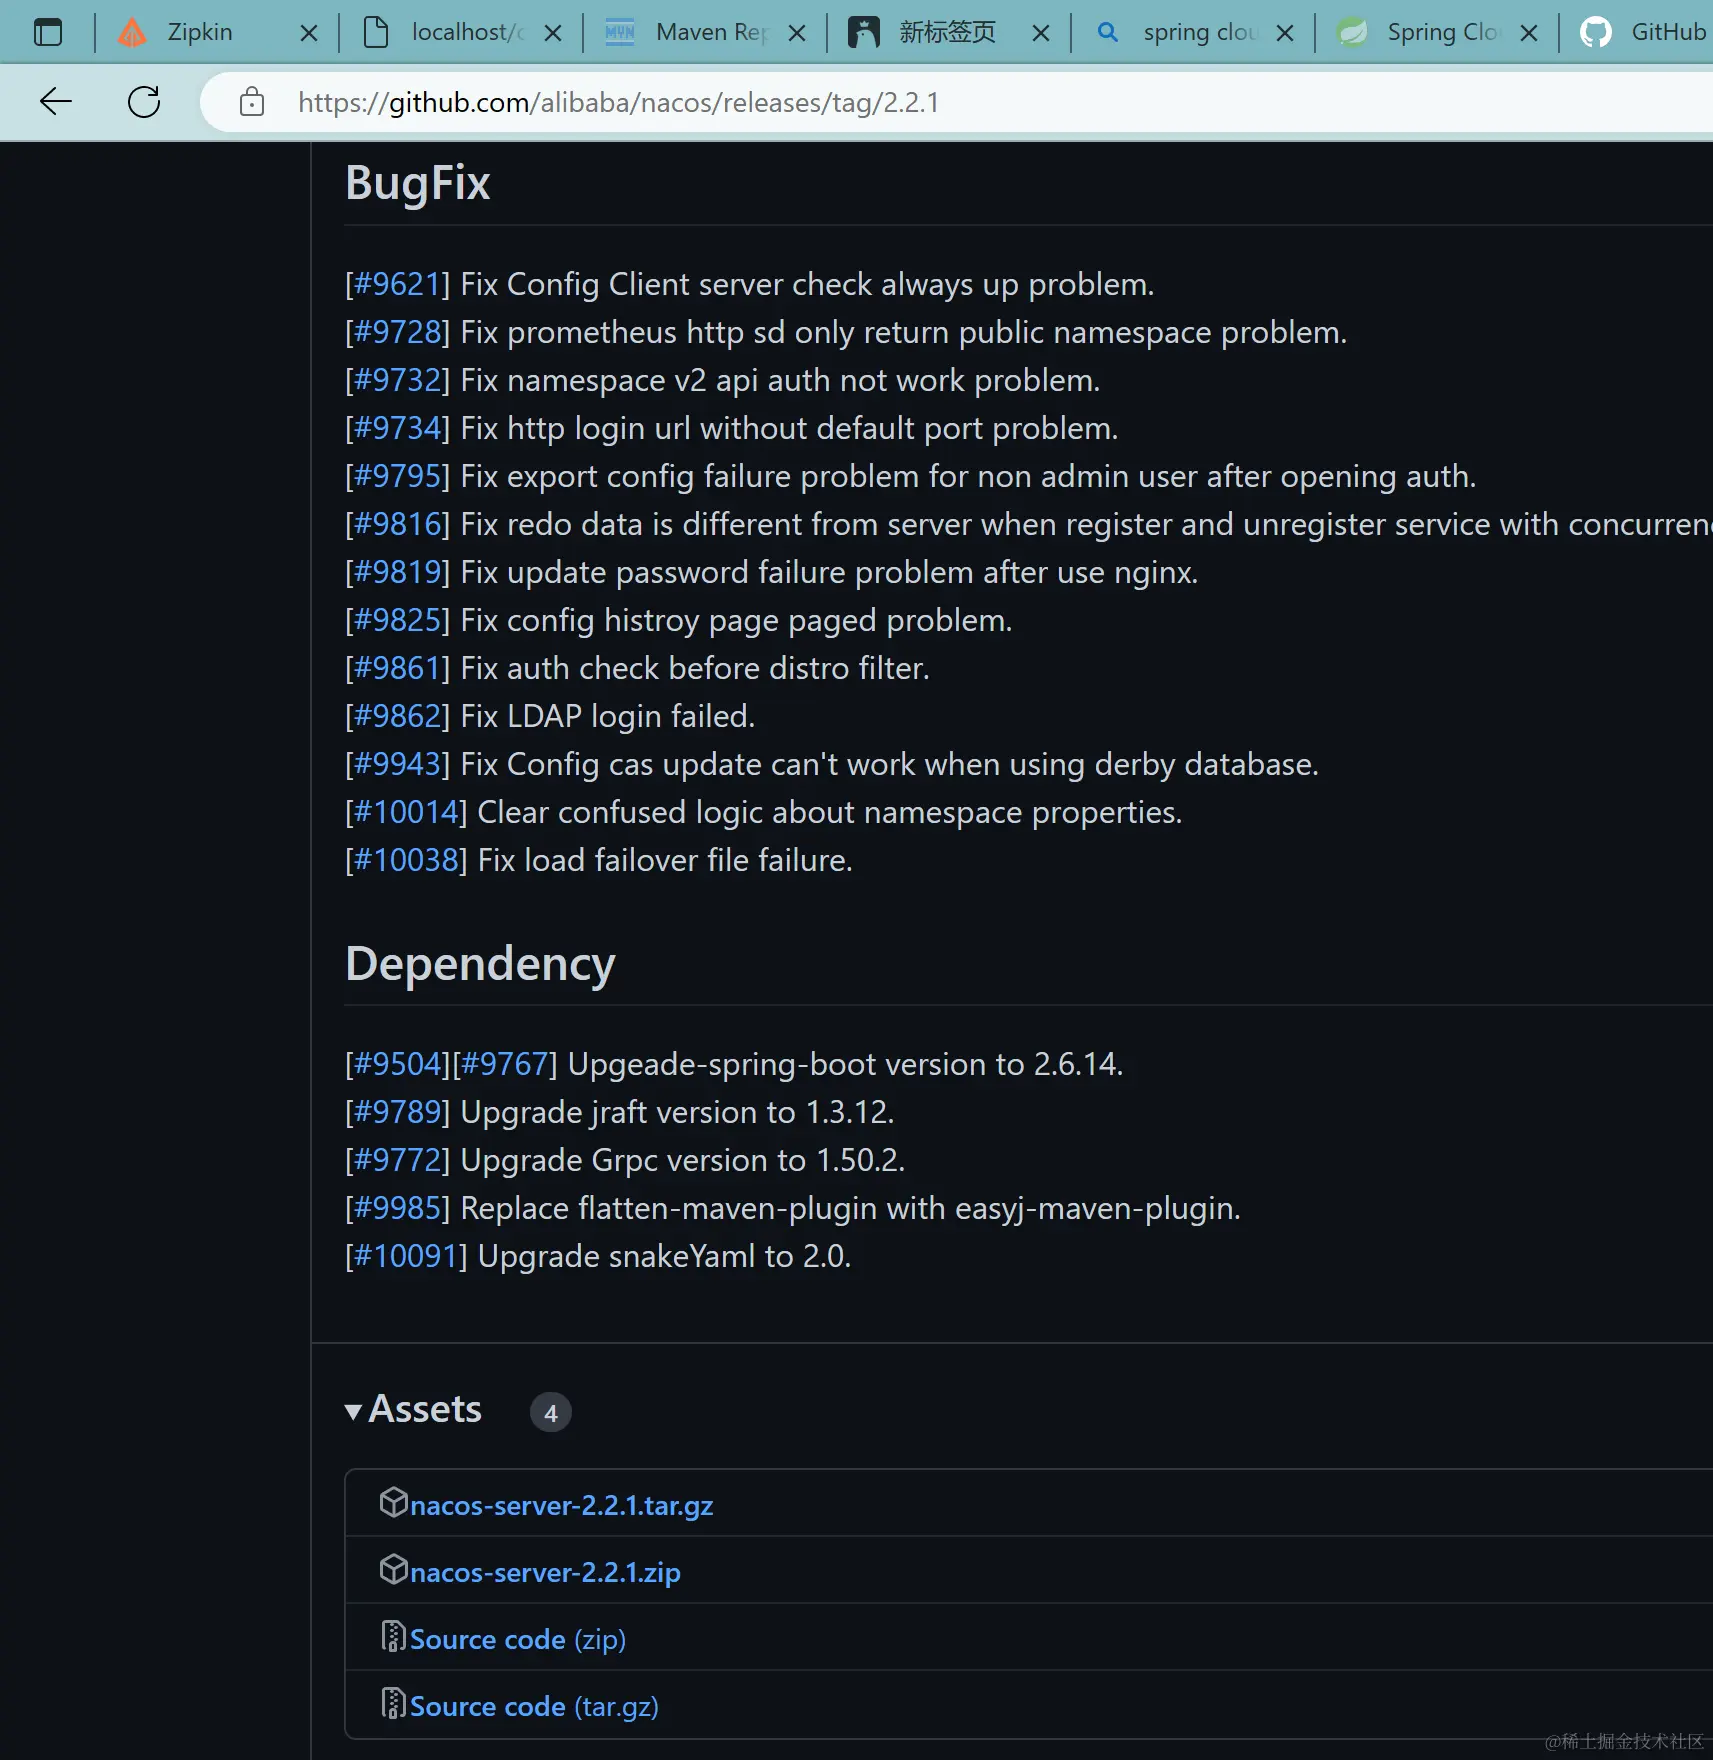Close the Maven Repository tab
The height and width of the screenshot is (1760, 1713).
click(x=797, y=33)
